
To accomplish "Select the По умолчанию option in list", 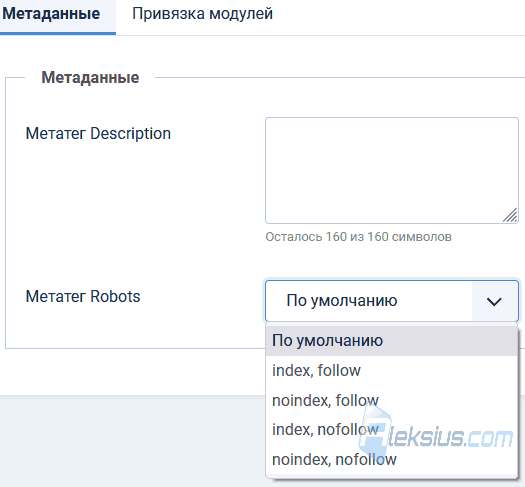I will [x=392, y=341].
